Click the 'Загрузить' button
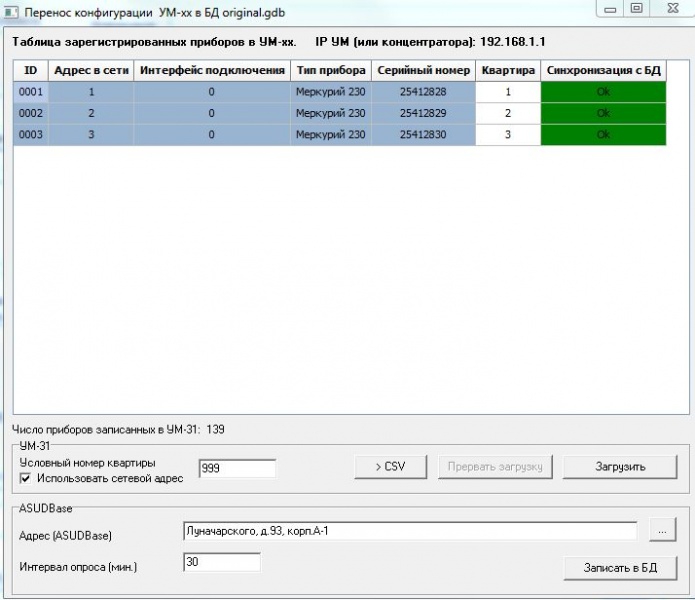 620,467
